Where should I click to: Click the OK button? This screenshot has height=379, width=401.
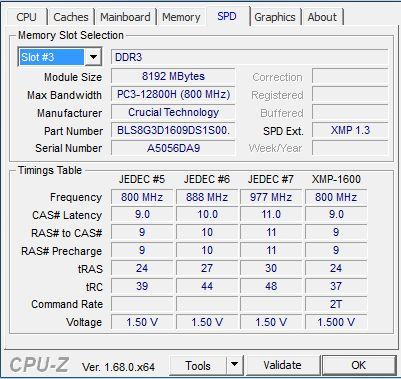[x=359, y=365]
